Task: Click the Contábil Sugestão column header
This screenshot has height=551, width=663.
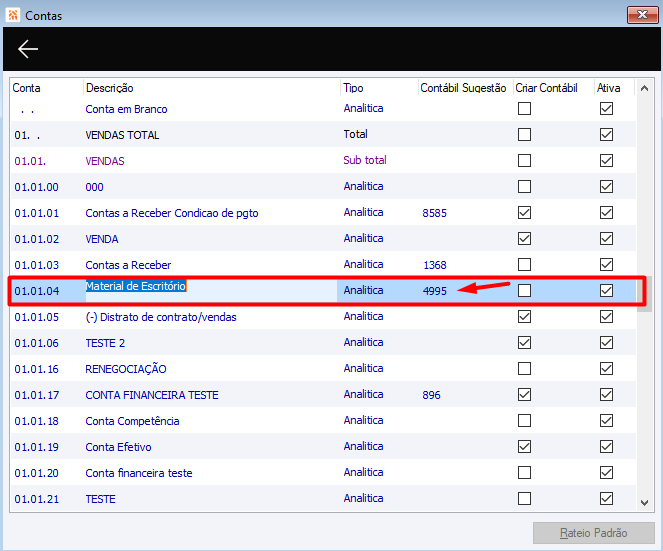Action: point(463,88)
